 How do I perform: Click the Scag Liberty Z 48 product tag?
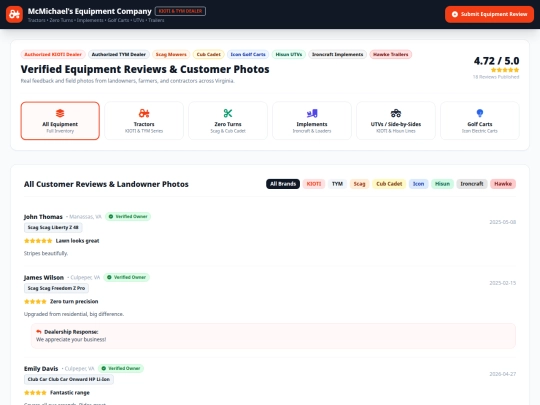pyautogui.click(x=53, y=228)
